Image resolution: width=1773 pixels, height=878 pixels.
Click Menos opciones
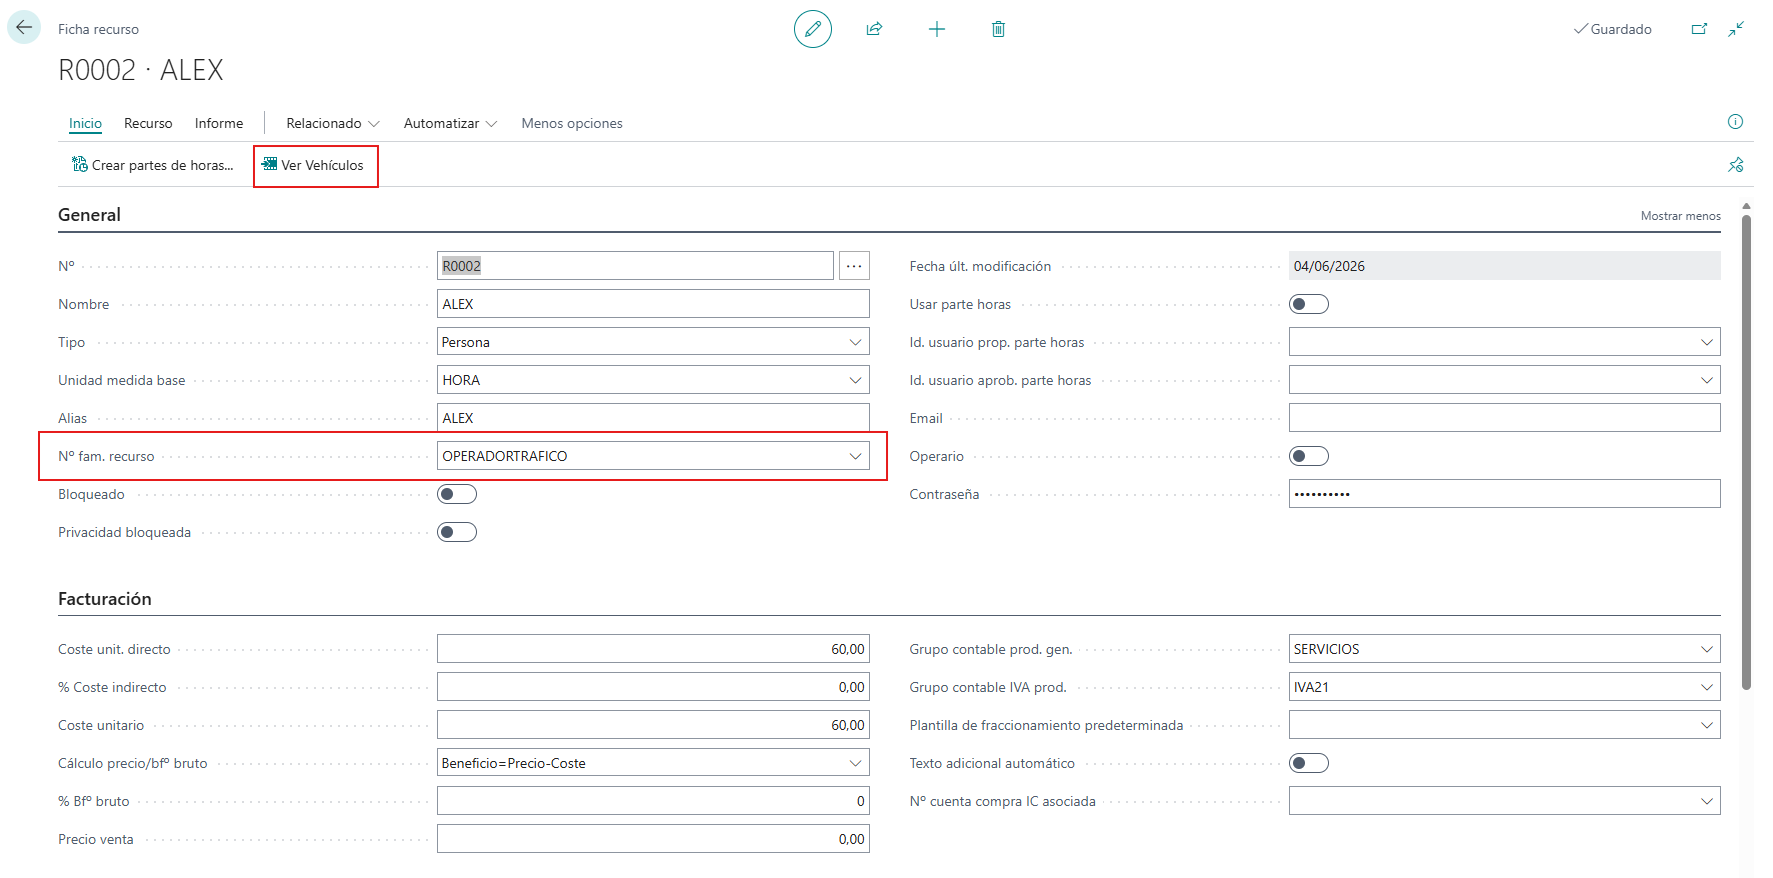click(572, 123)
